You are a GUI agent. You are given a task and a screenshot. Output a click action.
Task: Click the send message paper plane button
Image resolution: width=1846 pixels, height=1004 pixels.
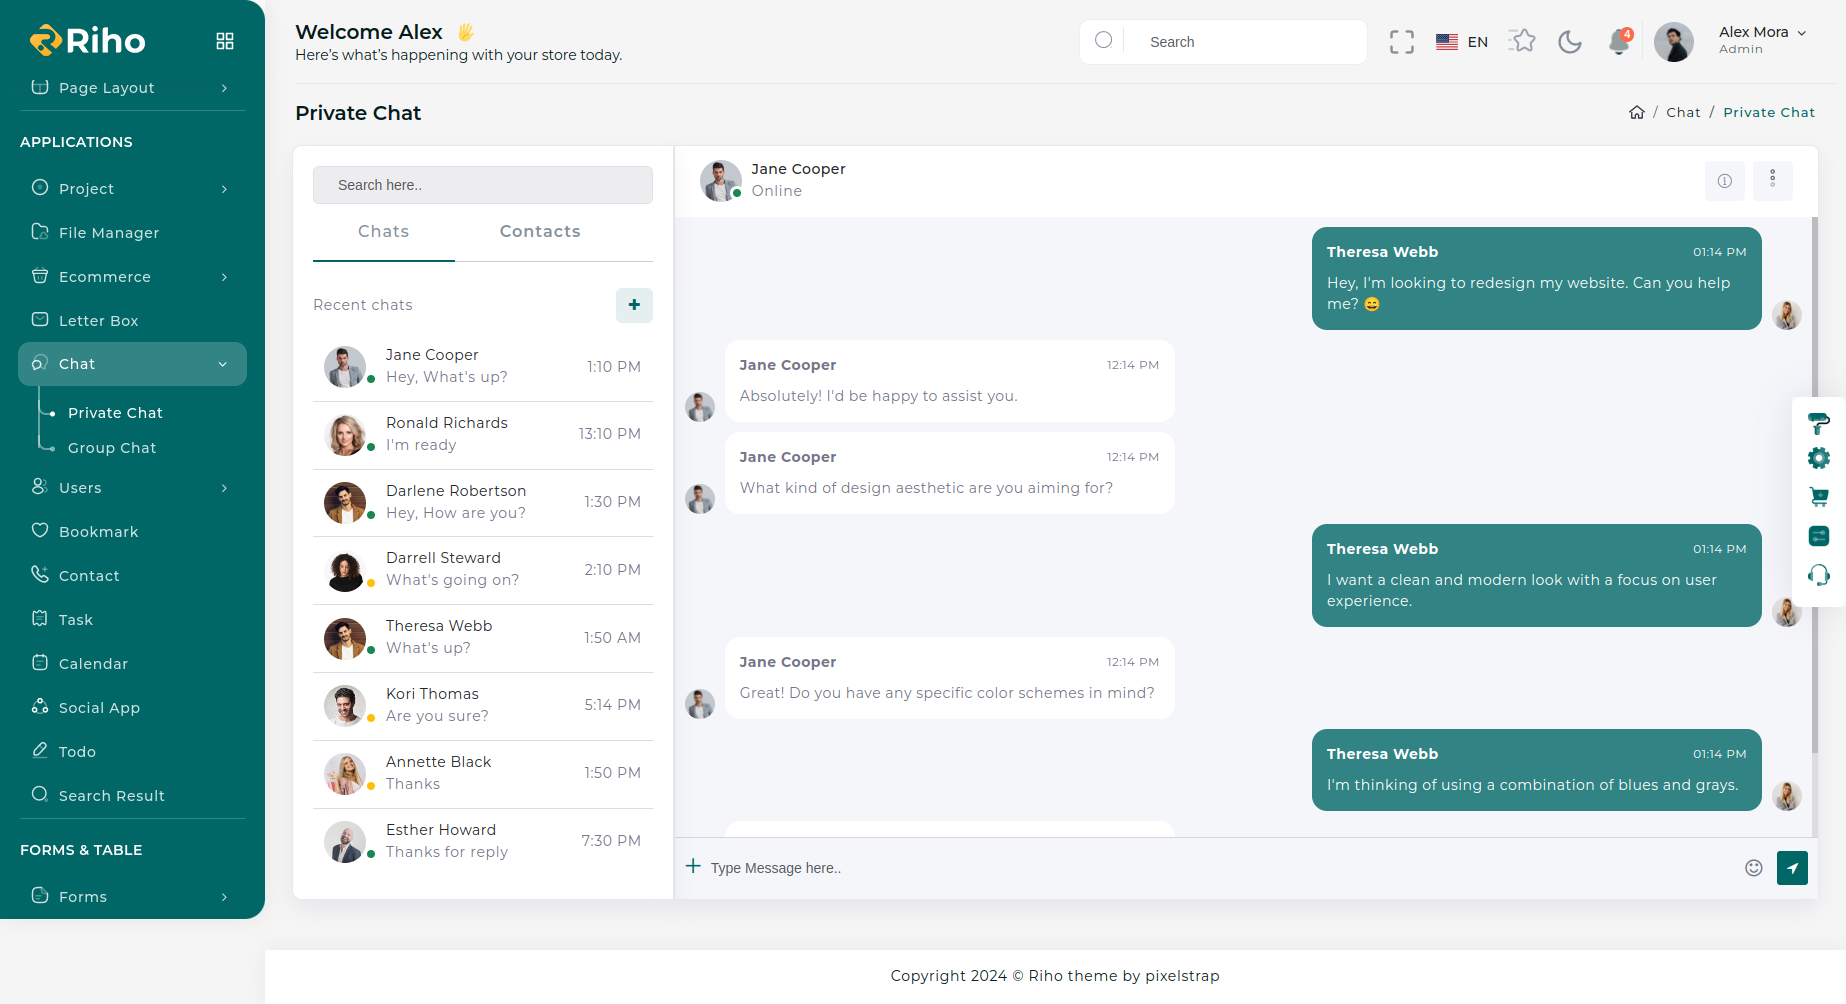1791,868
